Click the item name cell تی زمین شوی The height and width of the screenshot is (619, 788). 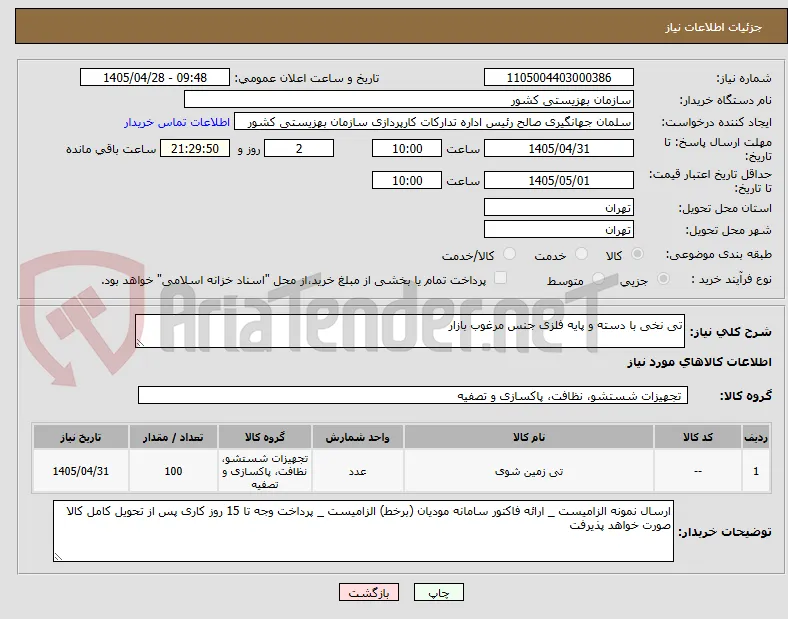coord(529,471)
